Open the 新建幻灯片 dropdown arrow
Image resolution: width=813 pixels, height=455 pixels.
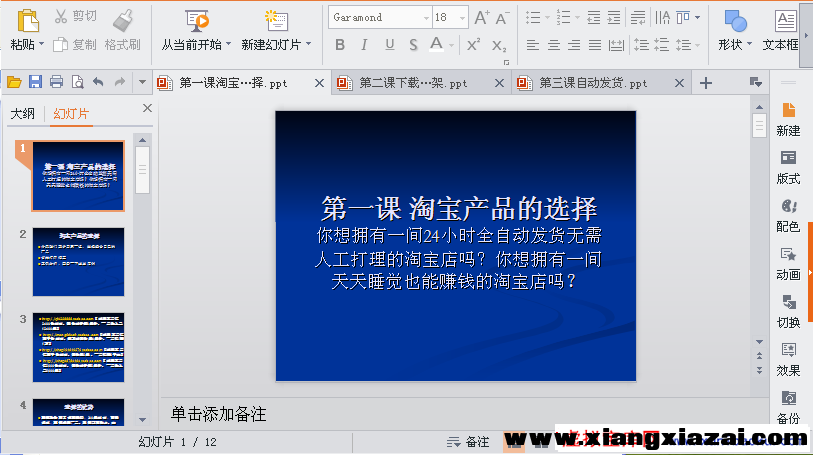309,44
